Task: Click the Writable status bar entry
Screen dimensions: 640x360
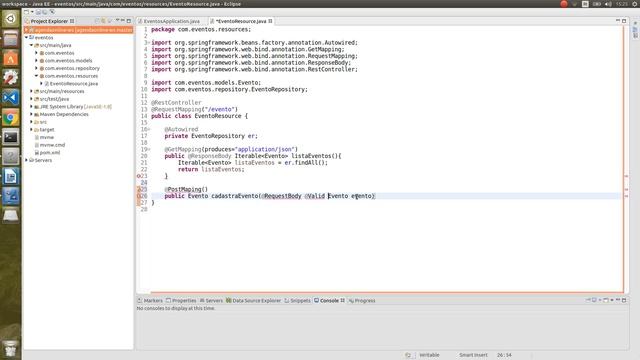Action: [x=429, y=355]
